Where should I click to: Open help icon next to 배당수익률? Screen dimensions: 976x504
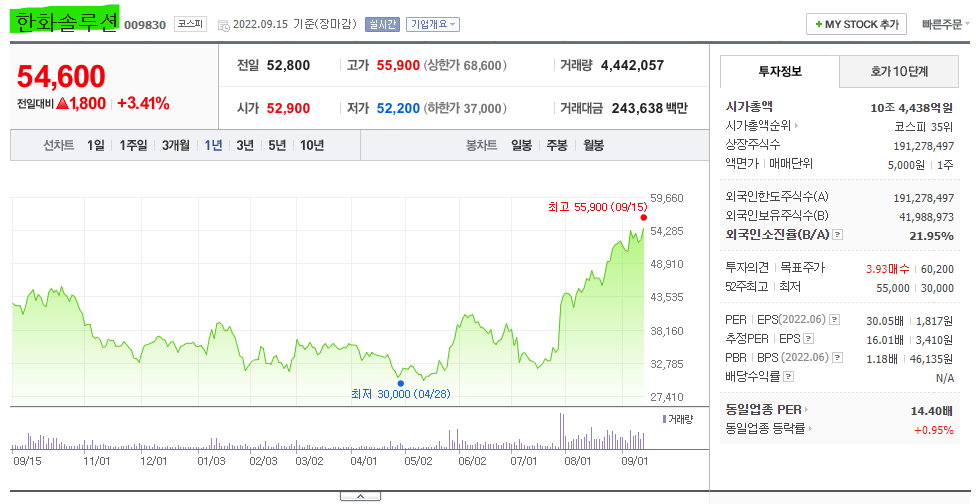(789, 376)
